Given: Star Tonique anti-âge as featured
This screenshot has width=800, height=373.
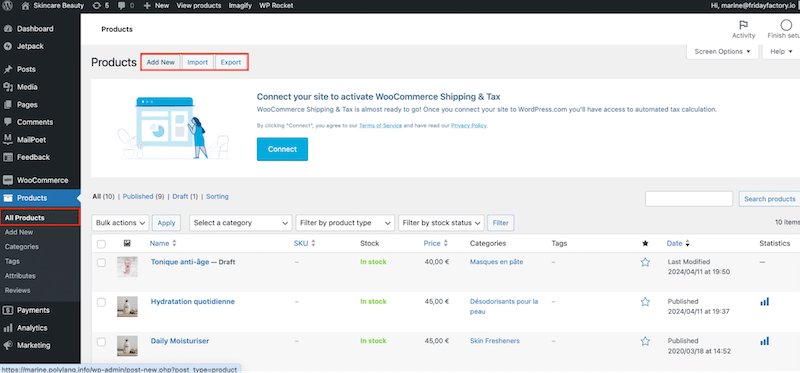Looking at the screenshot, I should coord(645,262).
